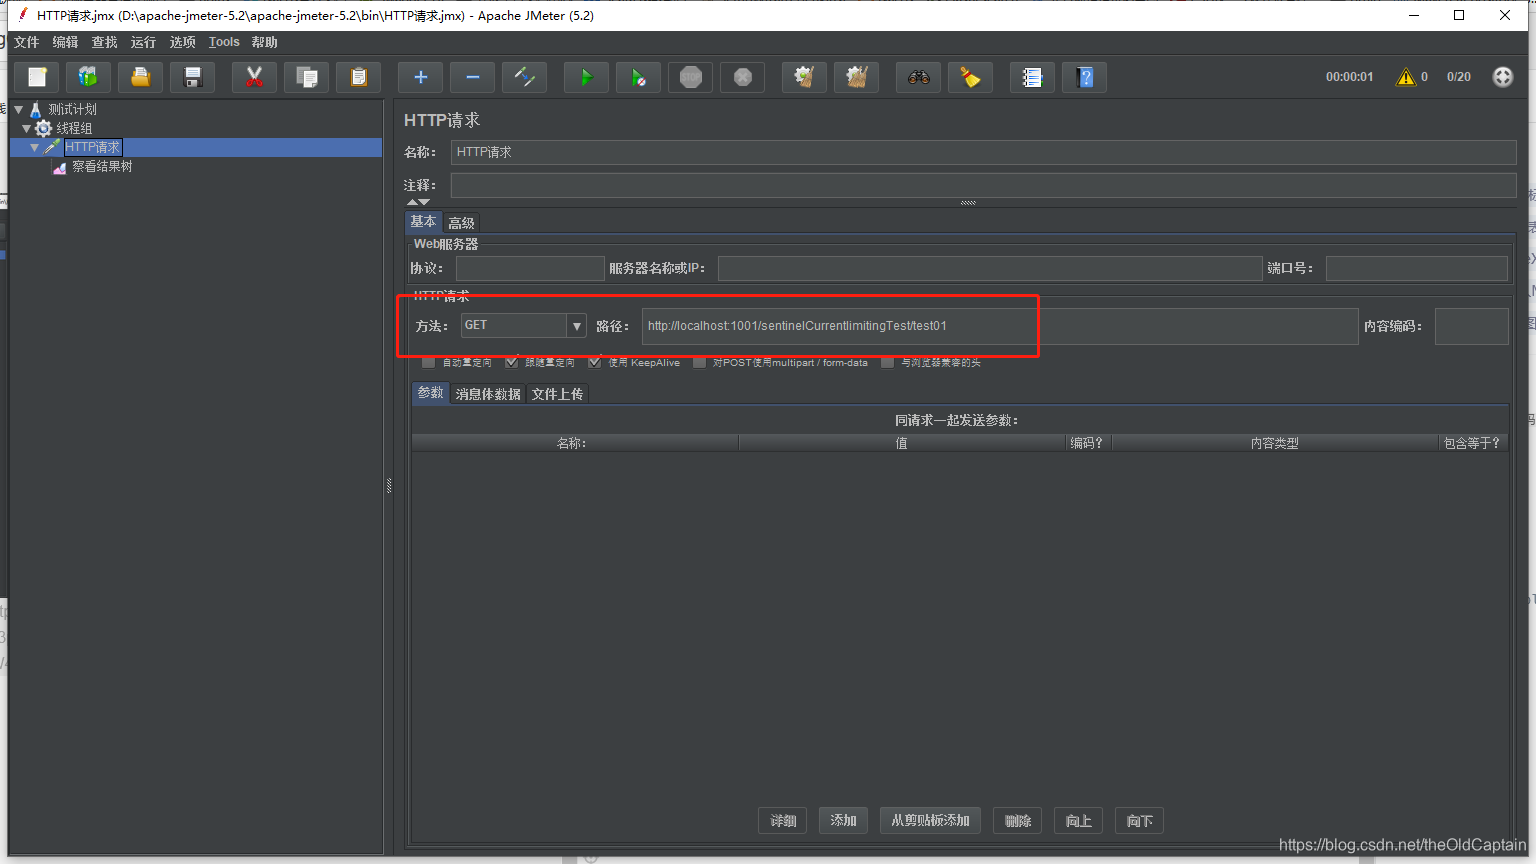Click the 服务器名称或IP field
This screenshot has height=864, width=1536.
click(x=990, y=268)
